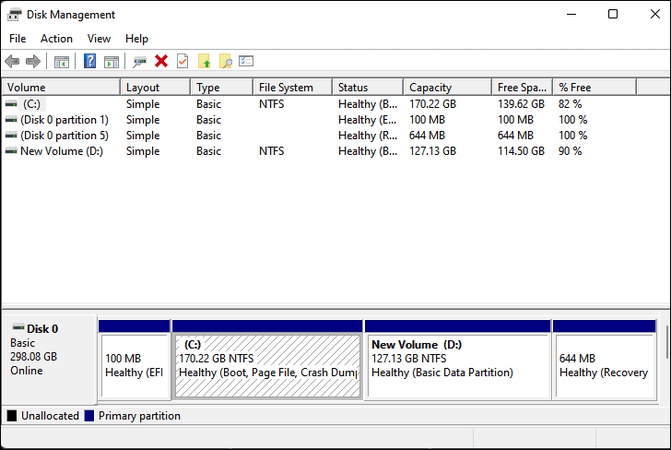Select the 644 MB Recovery partition block

pyautogui.click(x=604, y=365)
